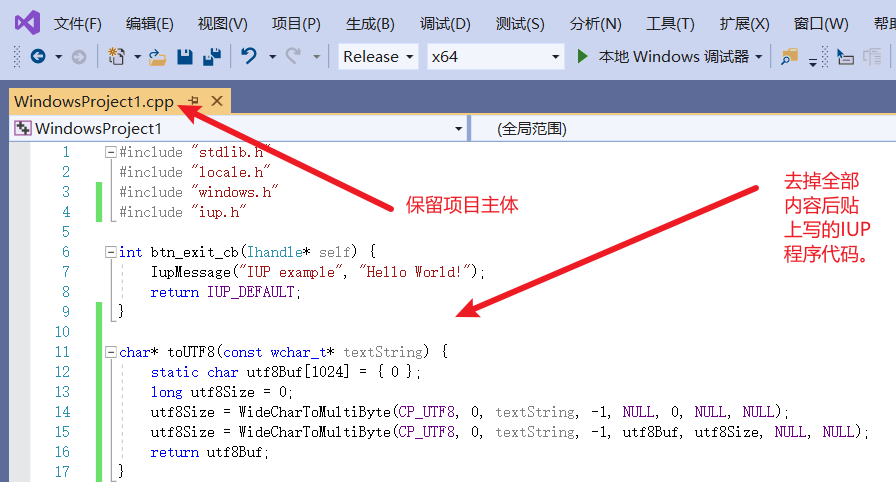
Task: Click the WindowsProject1 project icon in navigation bar
Action: click(23, 128)
